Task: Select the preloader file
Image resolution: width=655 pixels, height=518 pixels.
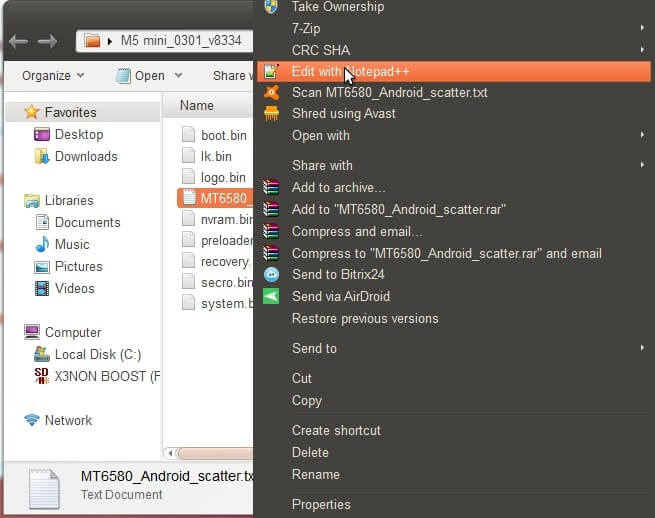Action: click(215, 240)
